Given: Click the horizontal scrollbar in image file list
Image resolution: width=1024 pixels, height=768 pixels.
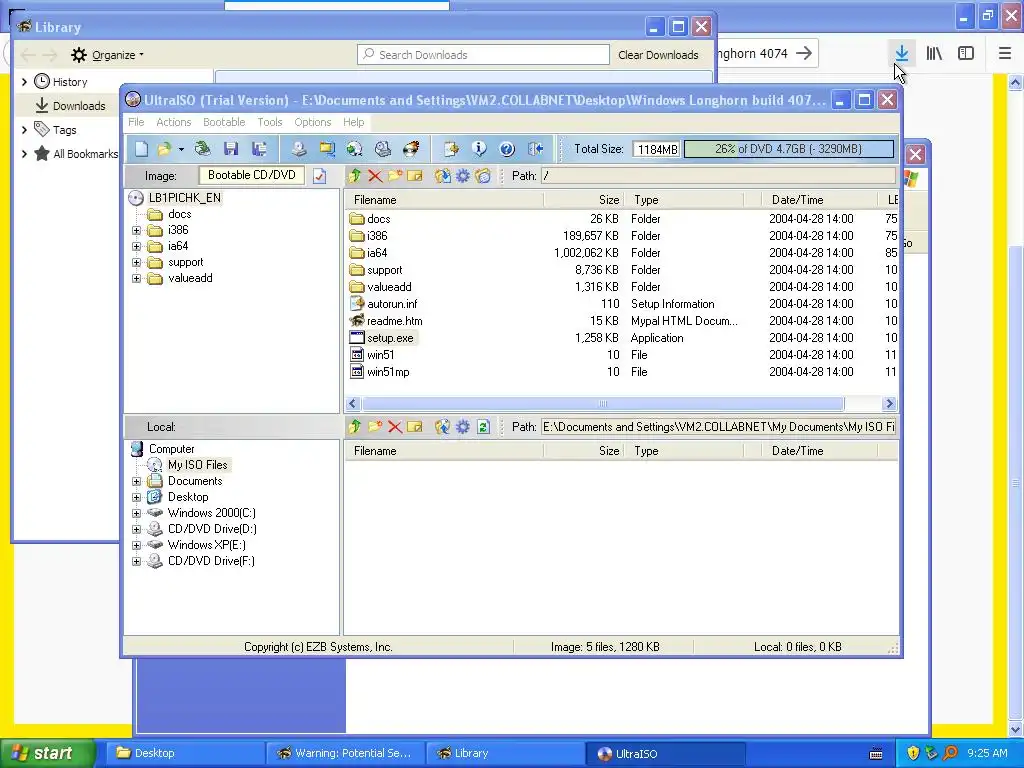Looking at the screenshot, I should point(603,404).
